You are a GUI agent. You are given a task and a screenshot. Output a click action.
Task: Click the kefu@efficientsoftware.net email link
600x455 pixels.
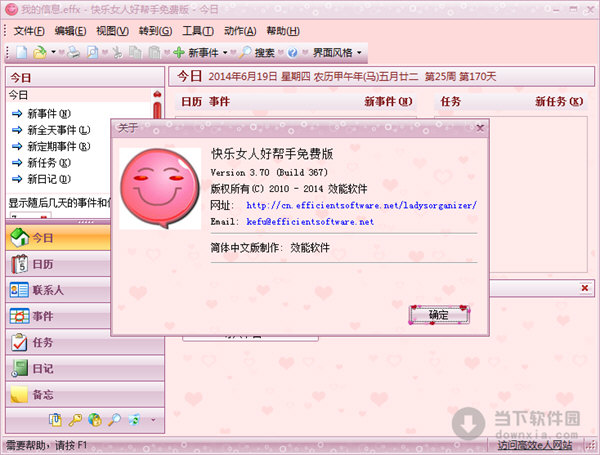(x=310, y=222)
